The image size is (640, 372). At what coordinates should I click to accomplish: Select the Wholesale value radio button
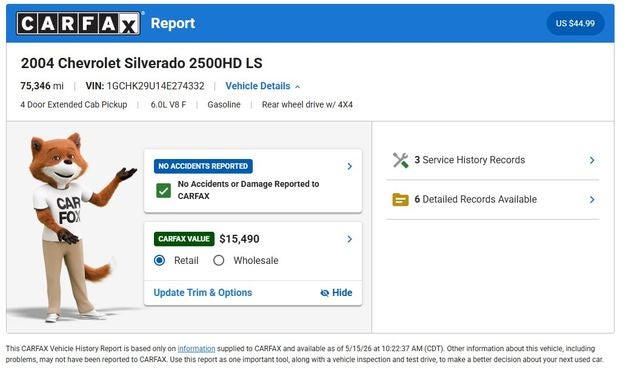219,260
